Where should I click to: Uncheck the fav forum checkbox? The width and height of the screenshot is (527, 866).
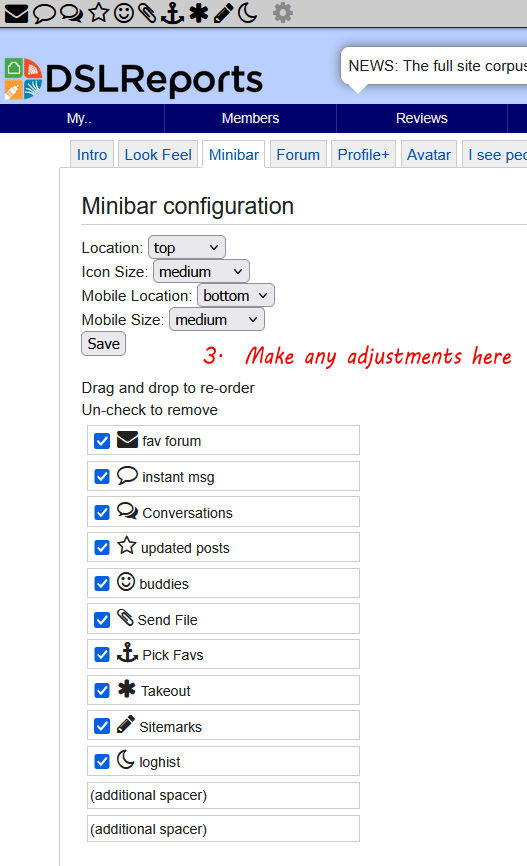(102, 441)
